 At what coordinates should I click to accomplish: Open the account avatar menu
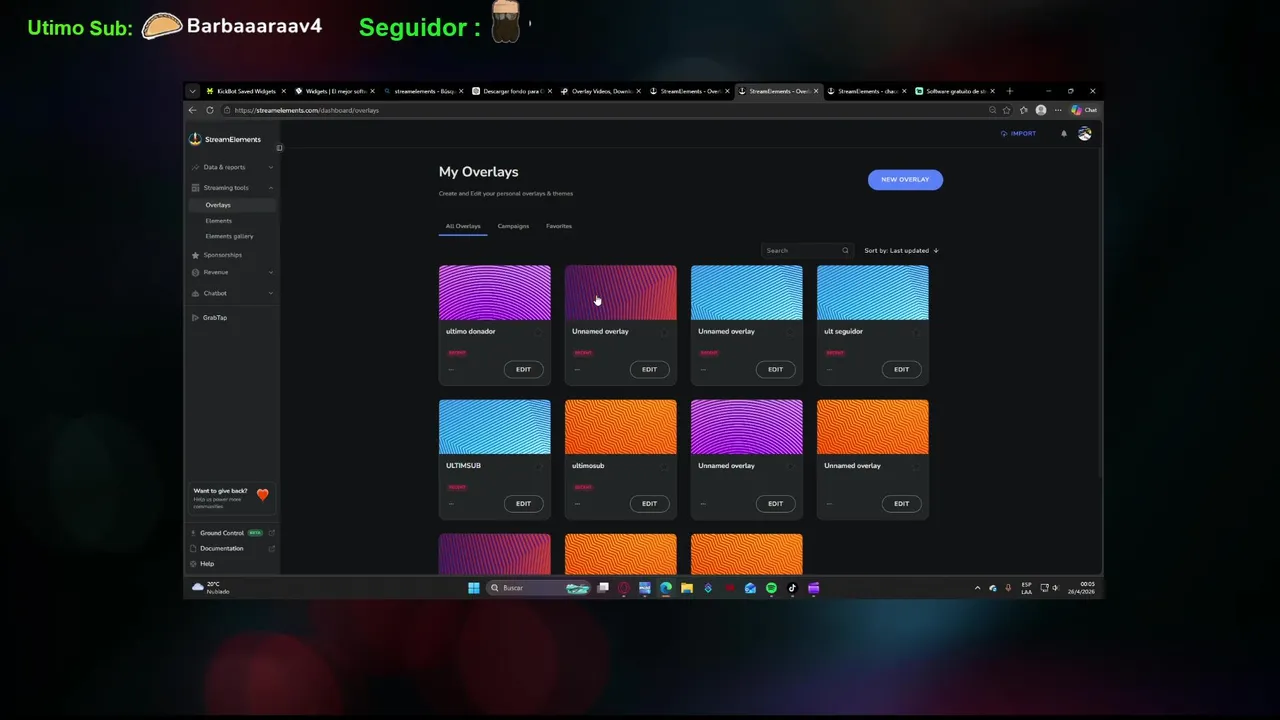1084,133
